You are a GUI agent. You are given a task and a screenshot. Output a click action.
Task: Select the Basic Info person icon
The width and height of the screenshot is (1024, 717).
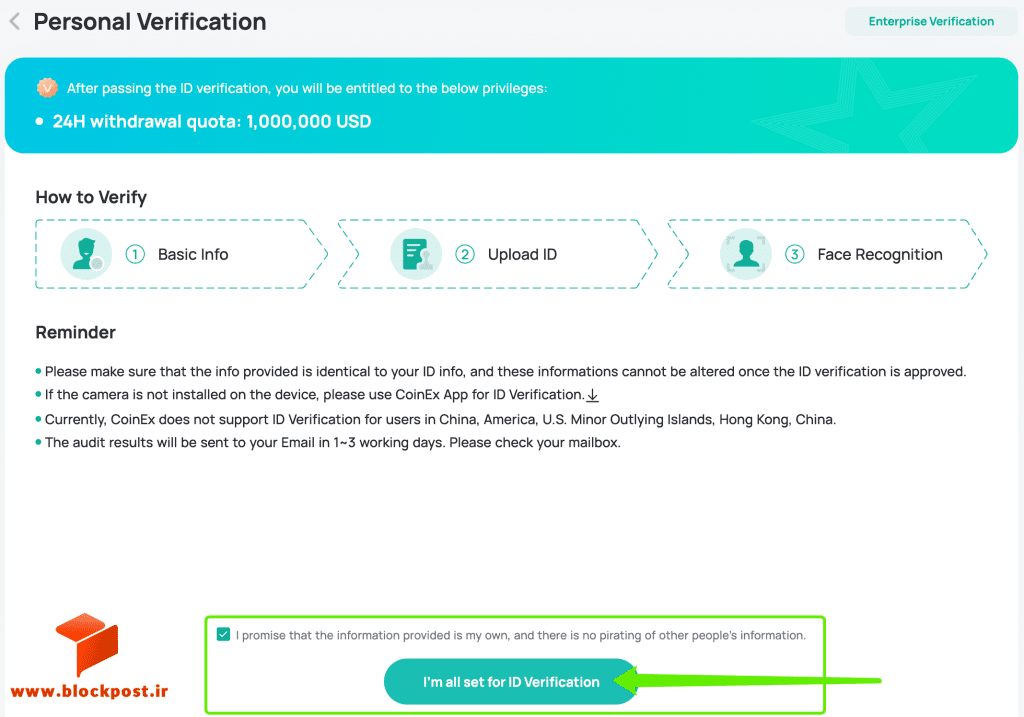(86, 254)
